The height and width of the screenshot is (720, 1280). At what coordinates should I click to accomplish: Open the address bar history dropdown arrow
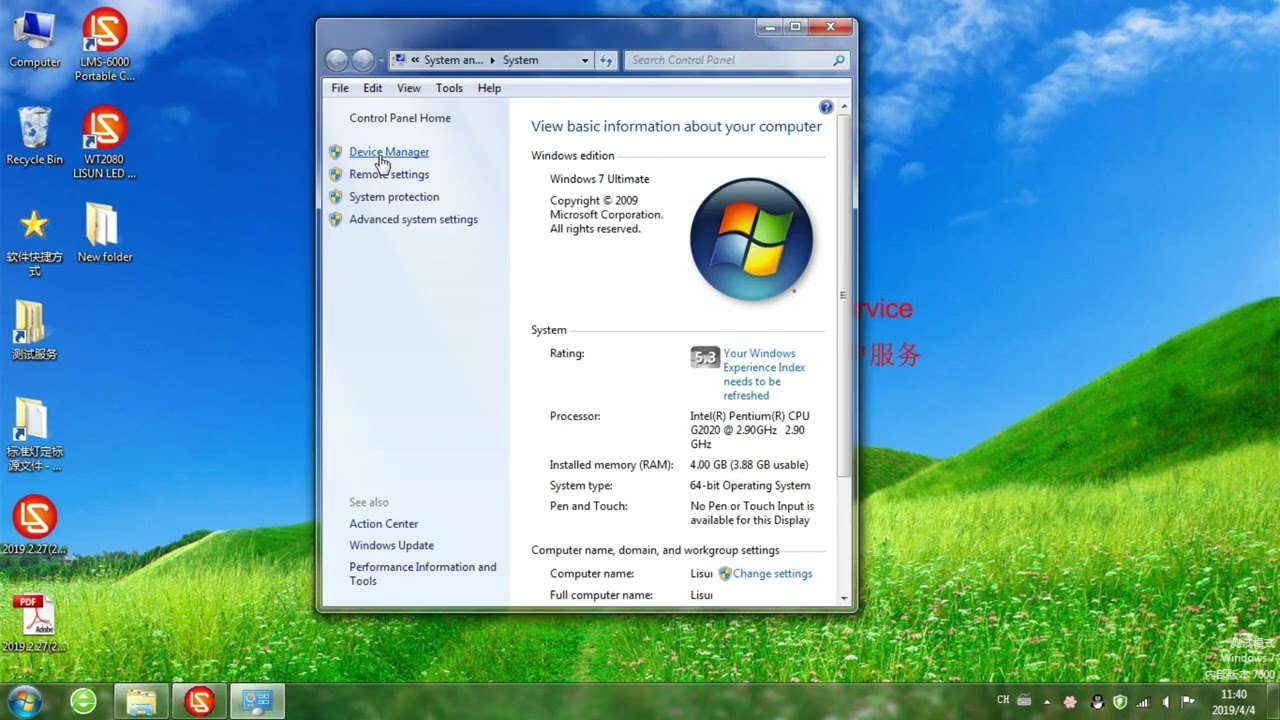[585, 60]
